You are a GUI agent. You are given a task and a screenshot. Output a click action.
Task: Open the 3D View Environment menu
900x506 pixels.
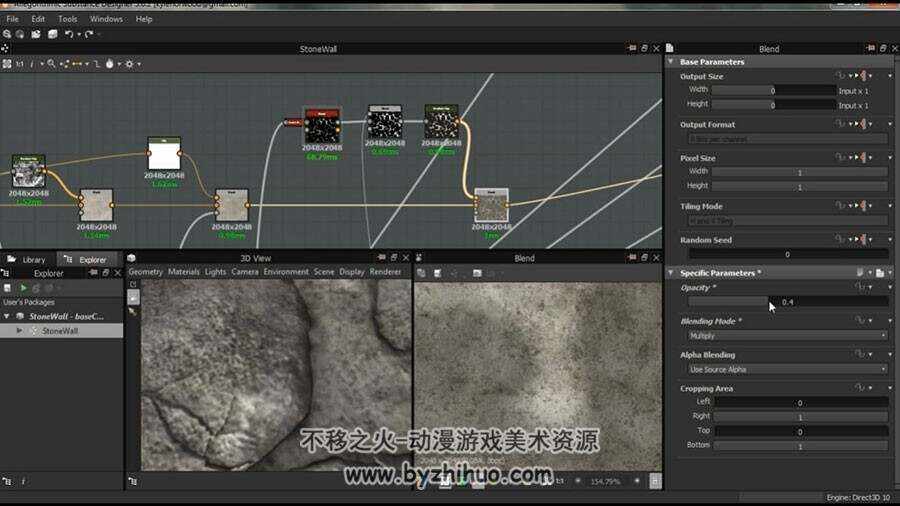click(286, 272)
